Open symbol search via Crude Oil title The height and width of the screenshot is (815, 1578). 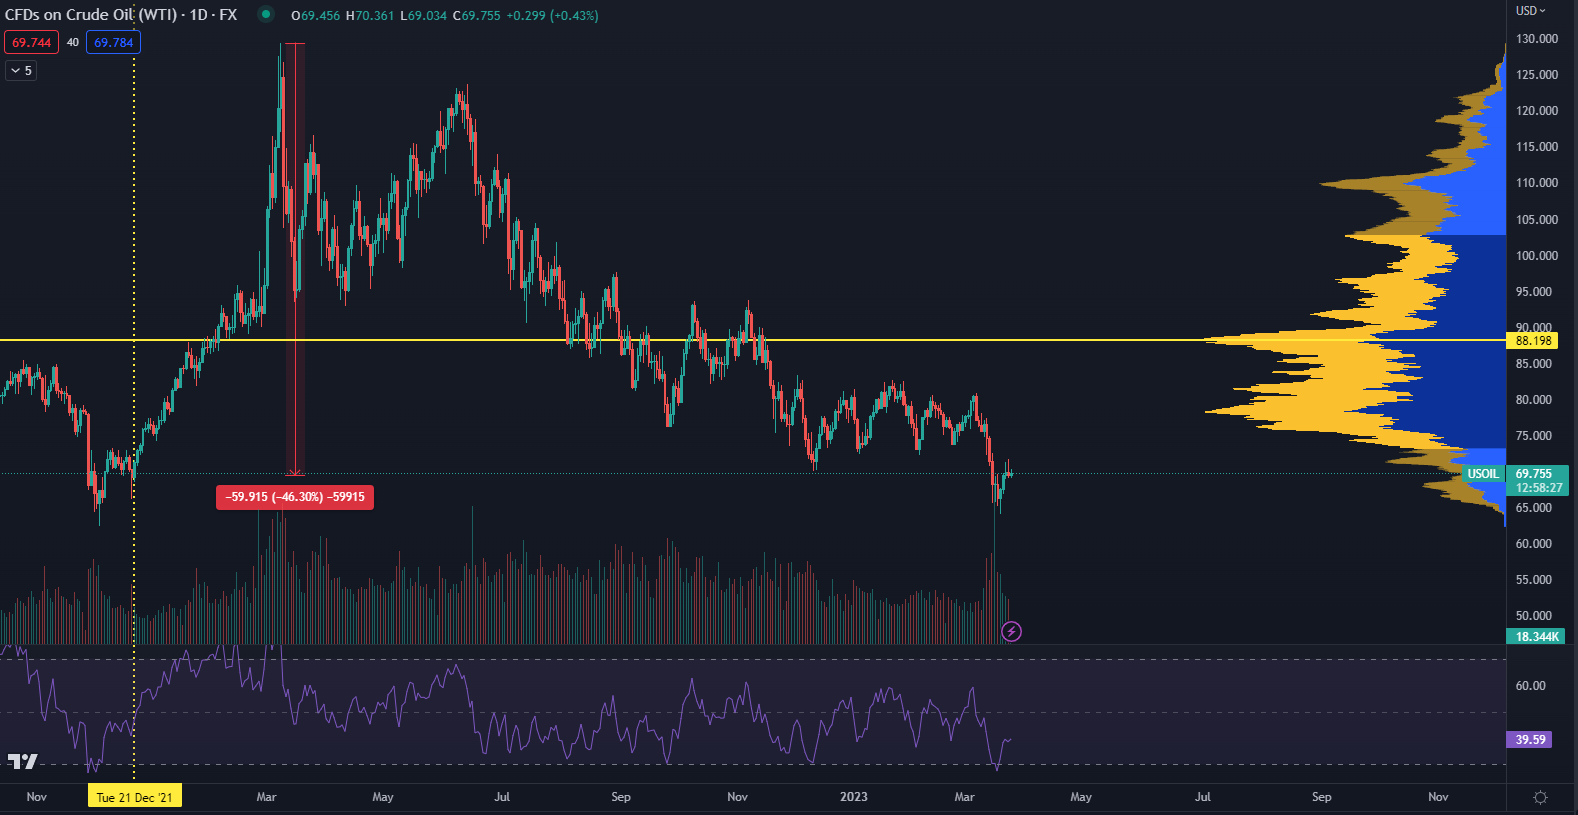coord(120,15)
